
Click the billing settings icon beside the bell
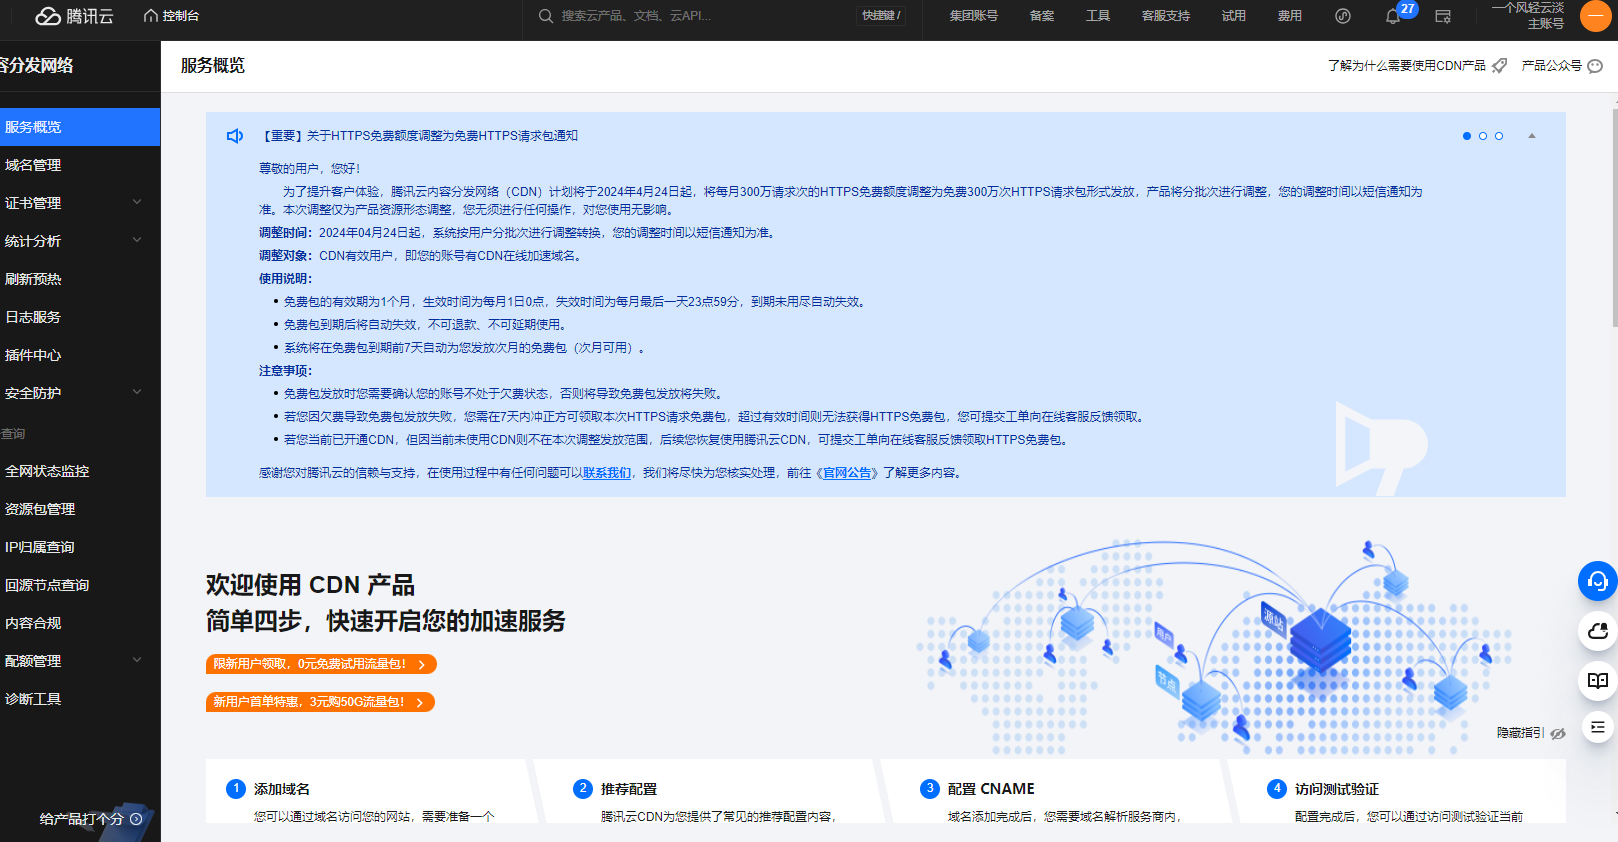[1443, 16]
